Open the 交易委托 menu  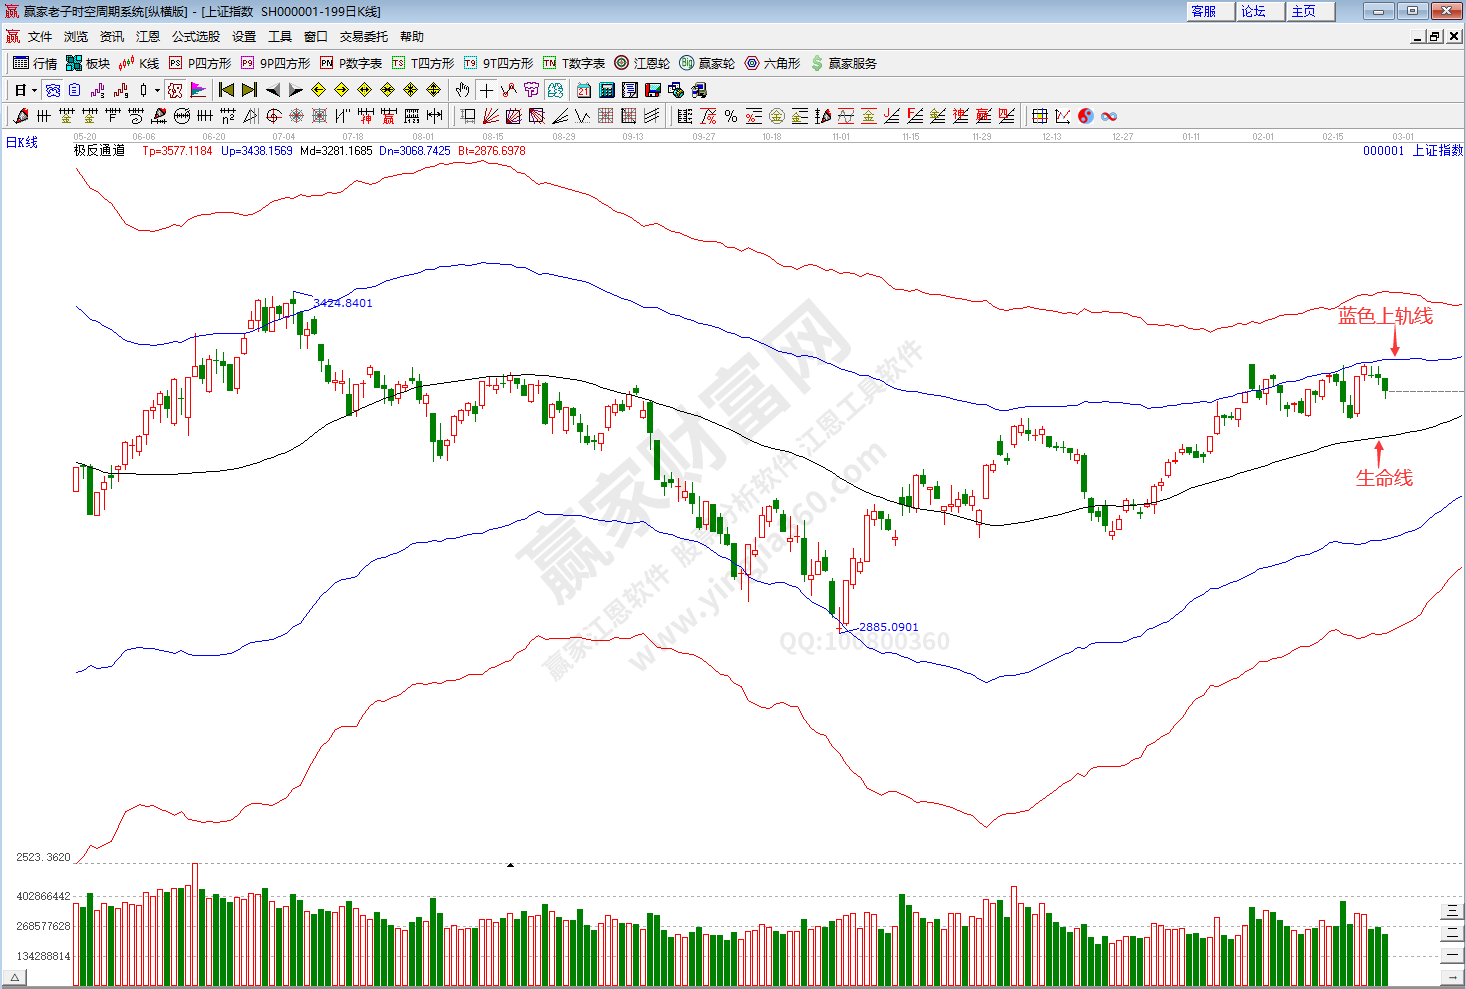click(x=363, y=36)
